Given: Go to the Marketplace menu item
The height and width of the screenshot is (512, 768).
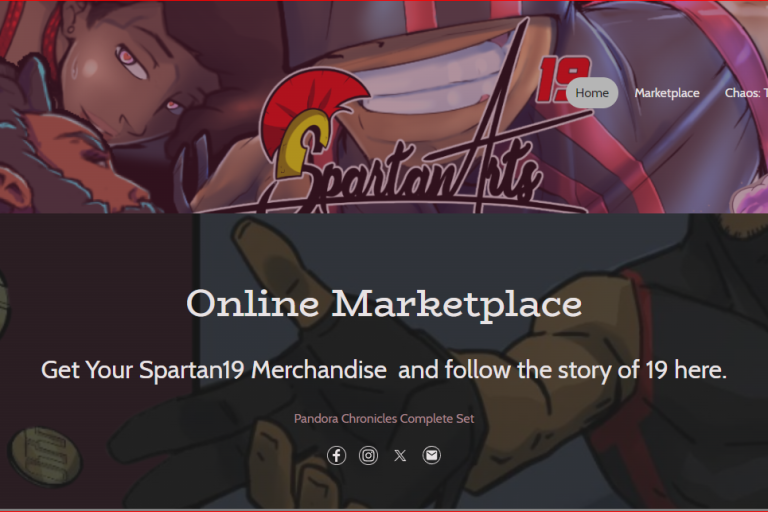Looking at the screenshot, I should tap(667, 93).
